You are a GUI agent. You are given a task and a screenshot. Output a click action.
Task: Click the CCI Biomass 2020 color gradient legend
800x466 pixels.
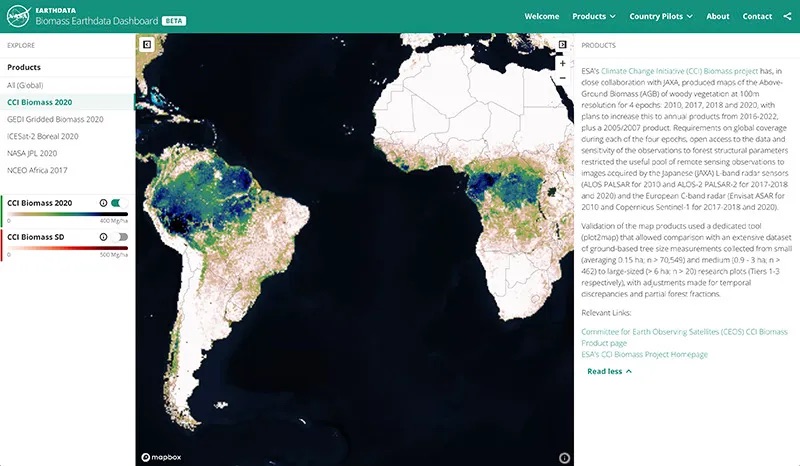(65, 214)
